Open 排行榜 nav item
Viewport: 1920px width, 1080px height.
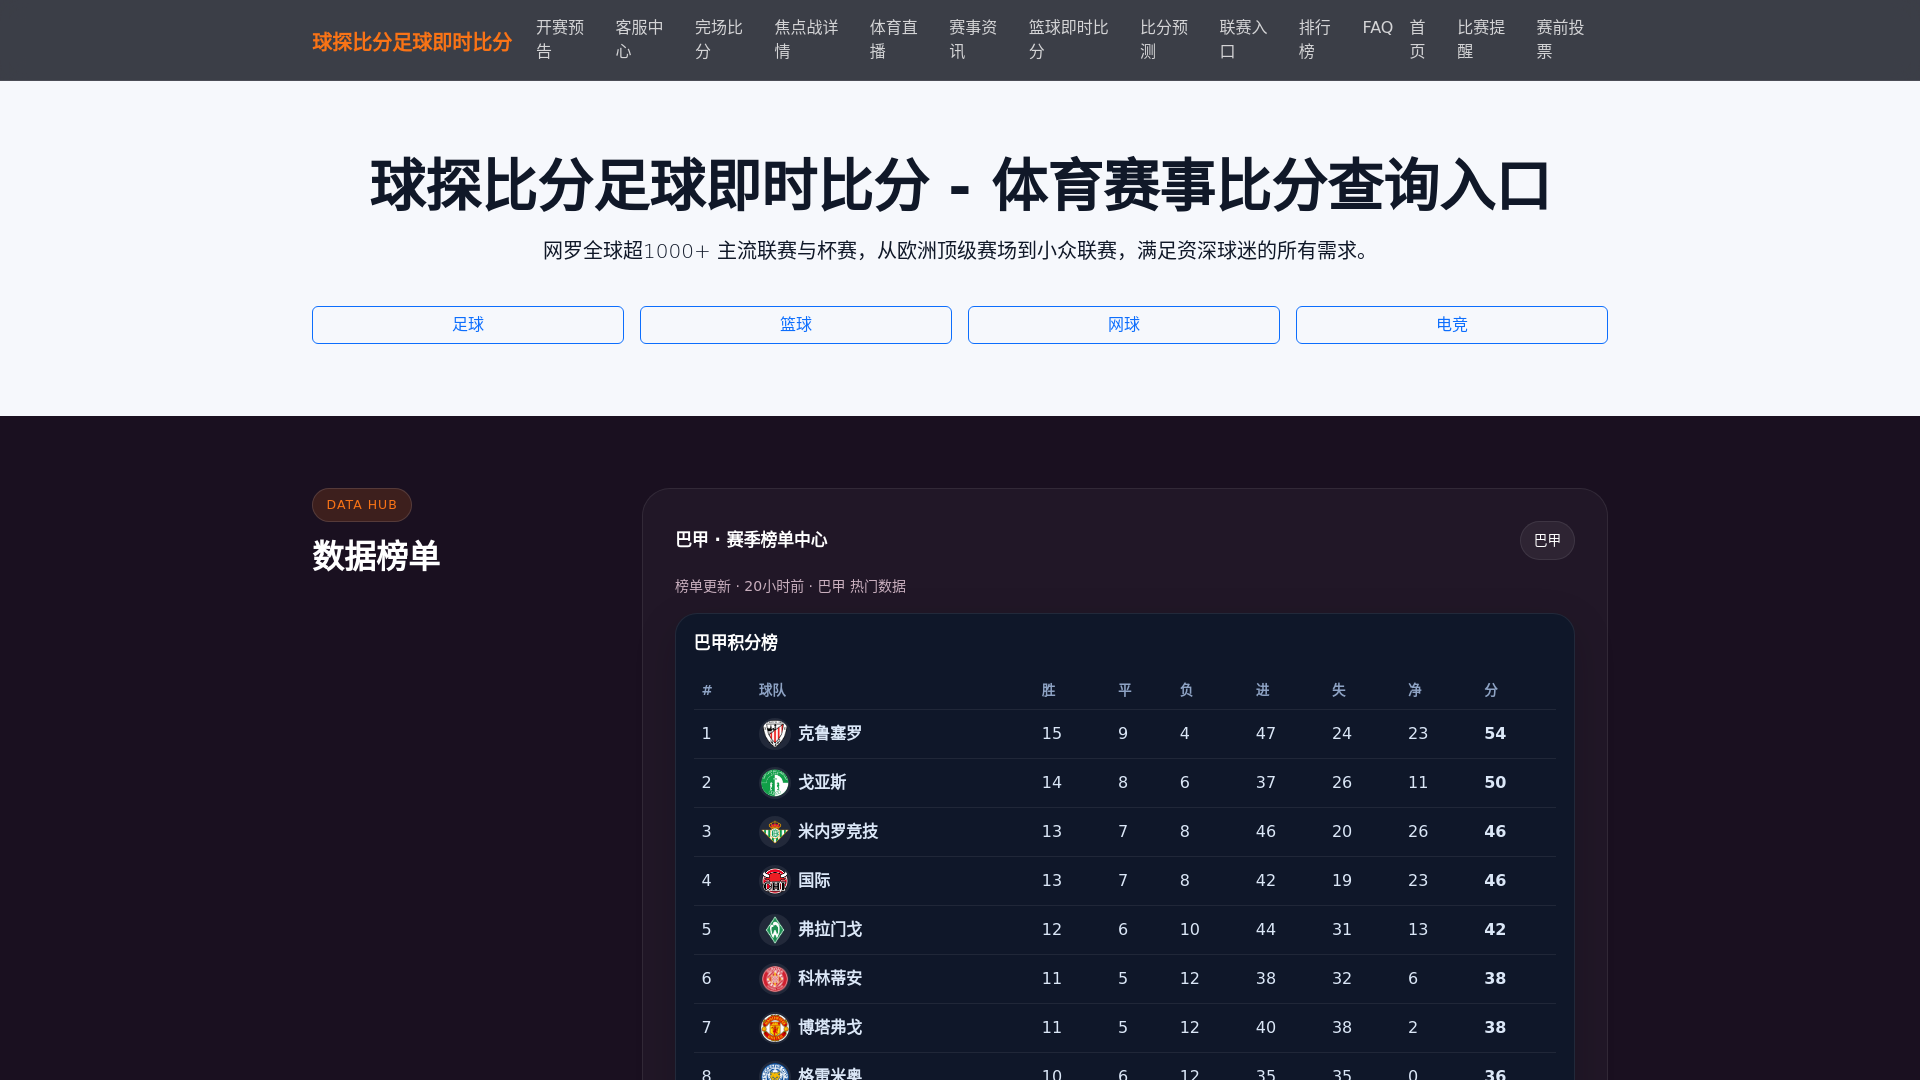[x=1315, y=40]
